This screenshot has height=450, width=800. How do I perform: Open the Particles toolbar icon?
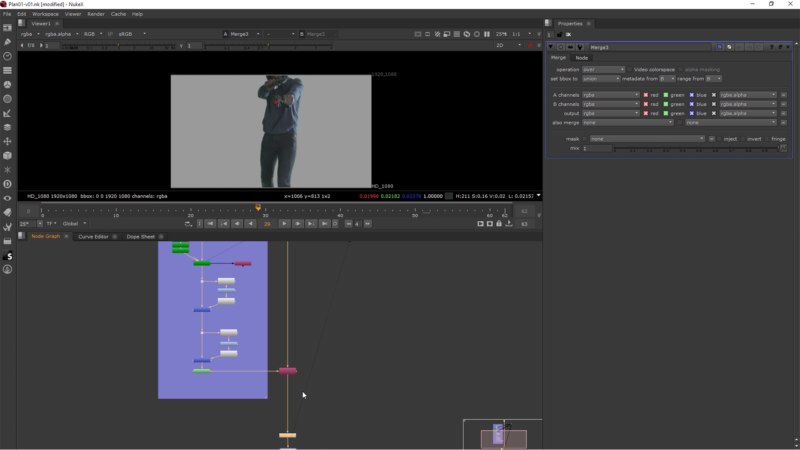tap(7, 170)
